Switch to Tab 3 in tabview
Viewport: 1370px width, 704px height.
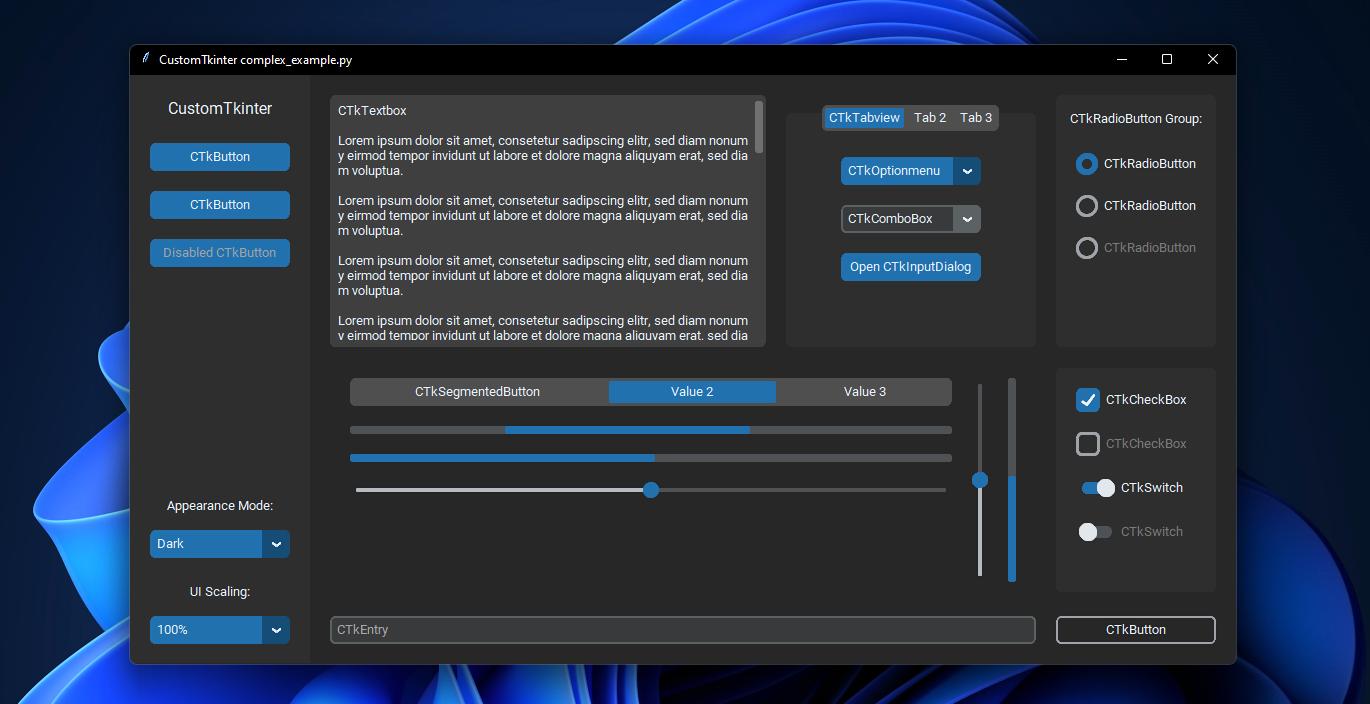click(976, 118)
